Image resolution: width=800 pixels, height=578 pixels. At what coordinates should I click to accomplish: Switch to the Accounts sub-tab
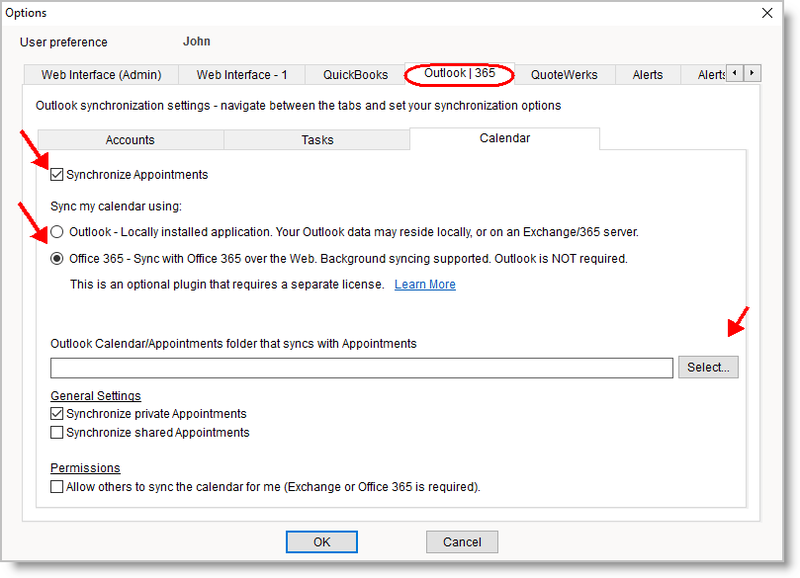click(x=130, y=140)
